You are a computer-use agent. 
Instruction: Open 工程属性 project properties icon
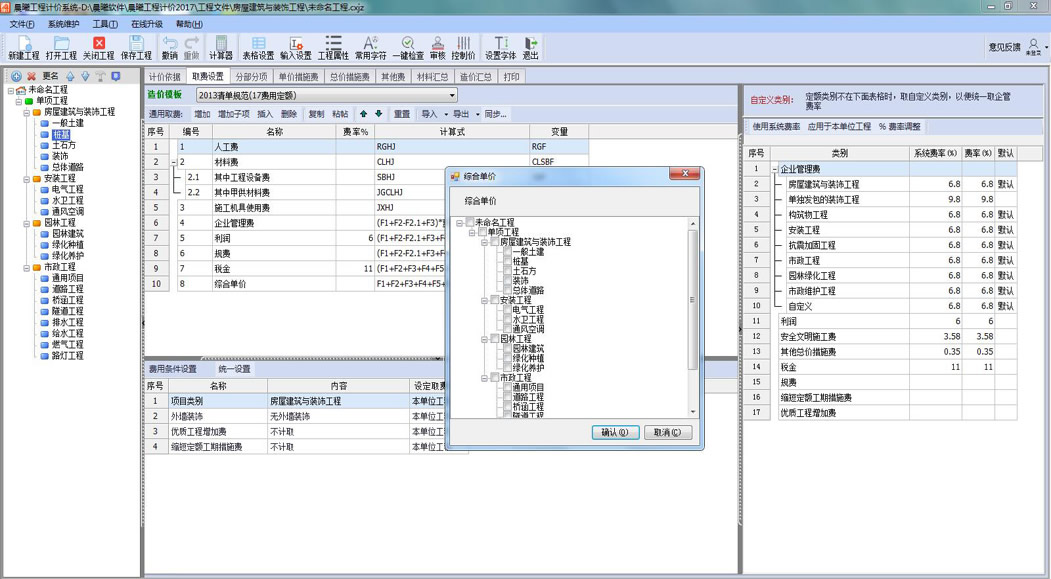[x=333, y=48]
